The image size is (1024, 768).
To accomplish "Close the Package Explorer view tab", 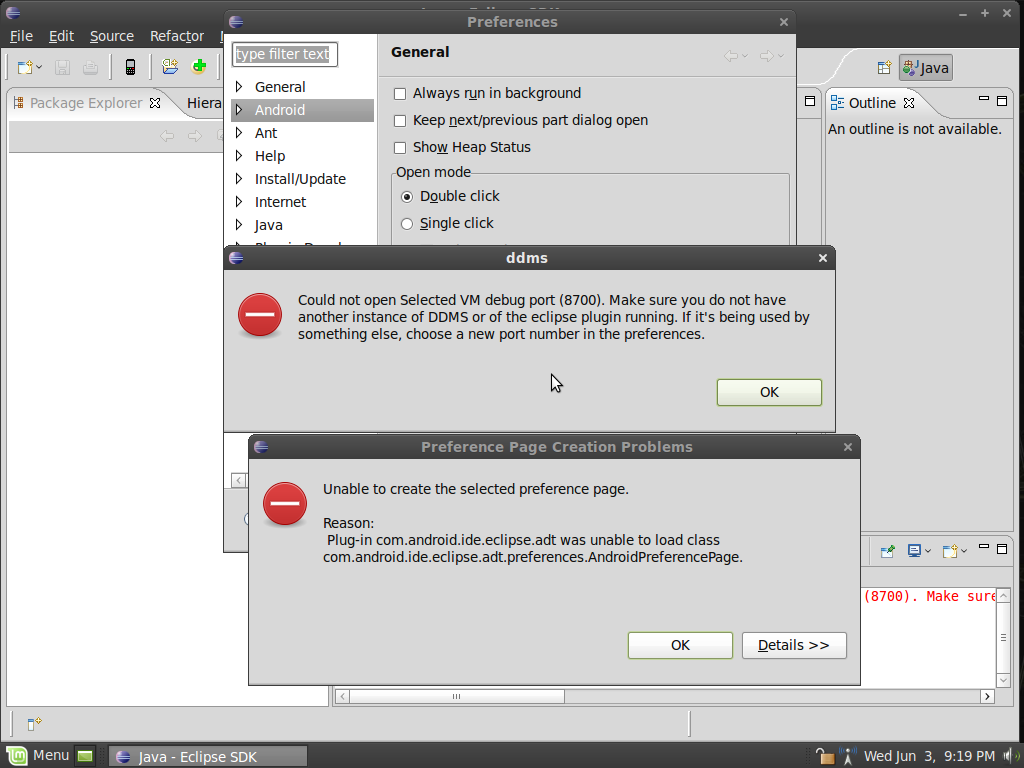I will [155, 103].
